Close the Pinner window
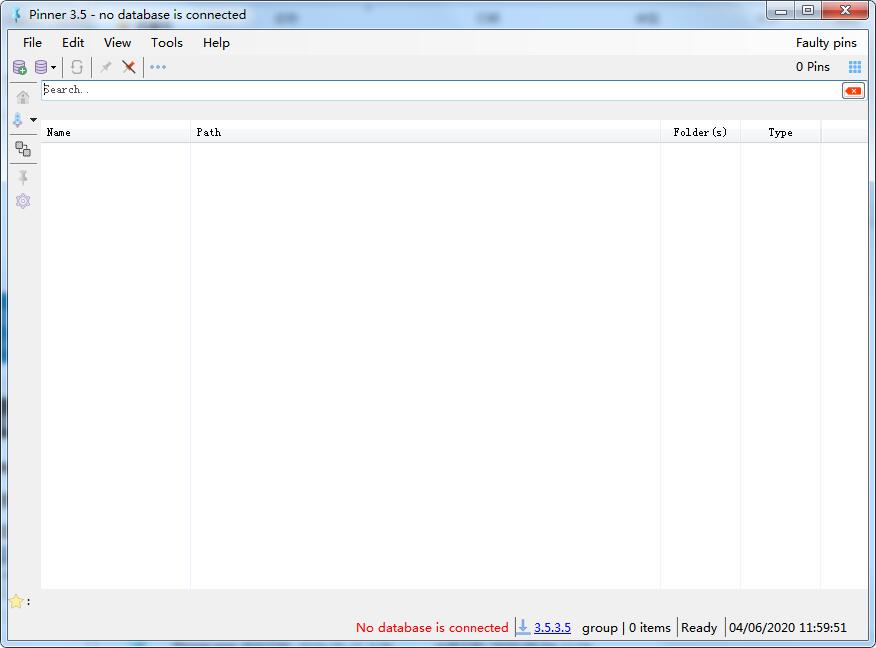 tap(845, 11)
